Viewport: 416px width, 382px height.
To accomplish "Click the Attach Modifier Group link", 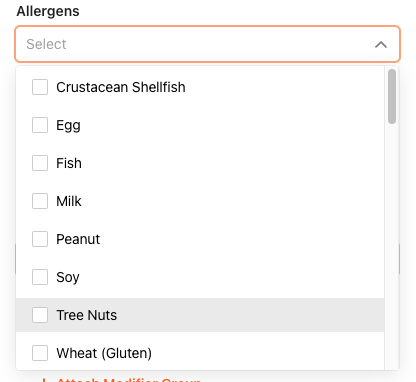I will tap(122, 380).
